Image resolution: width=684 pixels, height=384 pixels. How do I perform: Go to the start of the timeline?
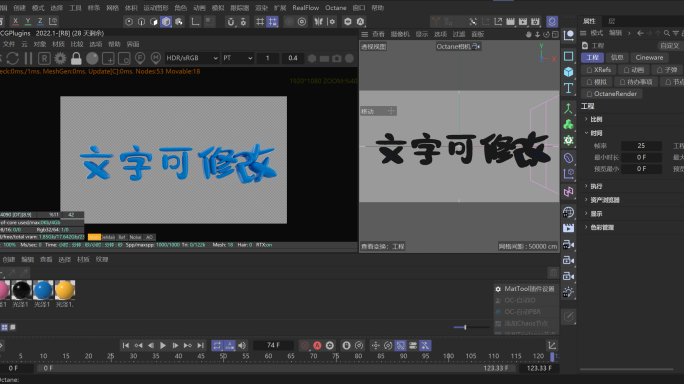click(126, 346)
